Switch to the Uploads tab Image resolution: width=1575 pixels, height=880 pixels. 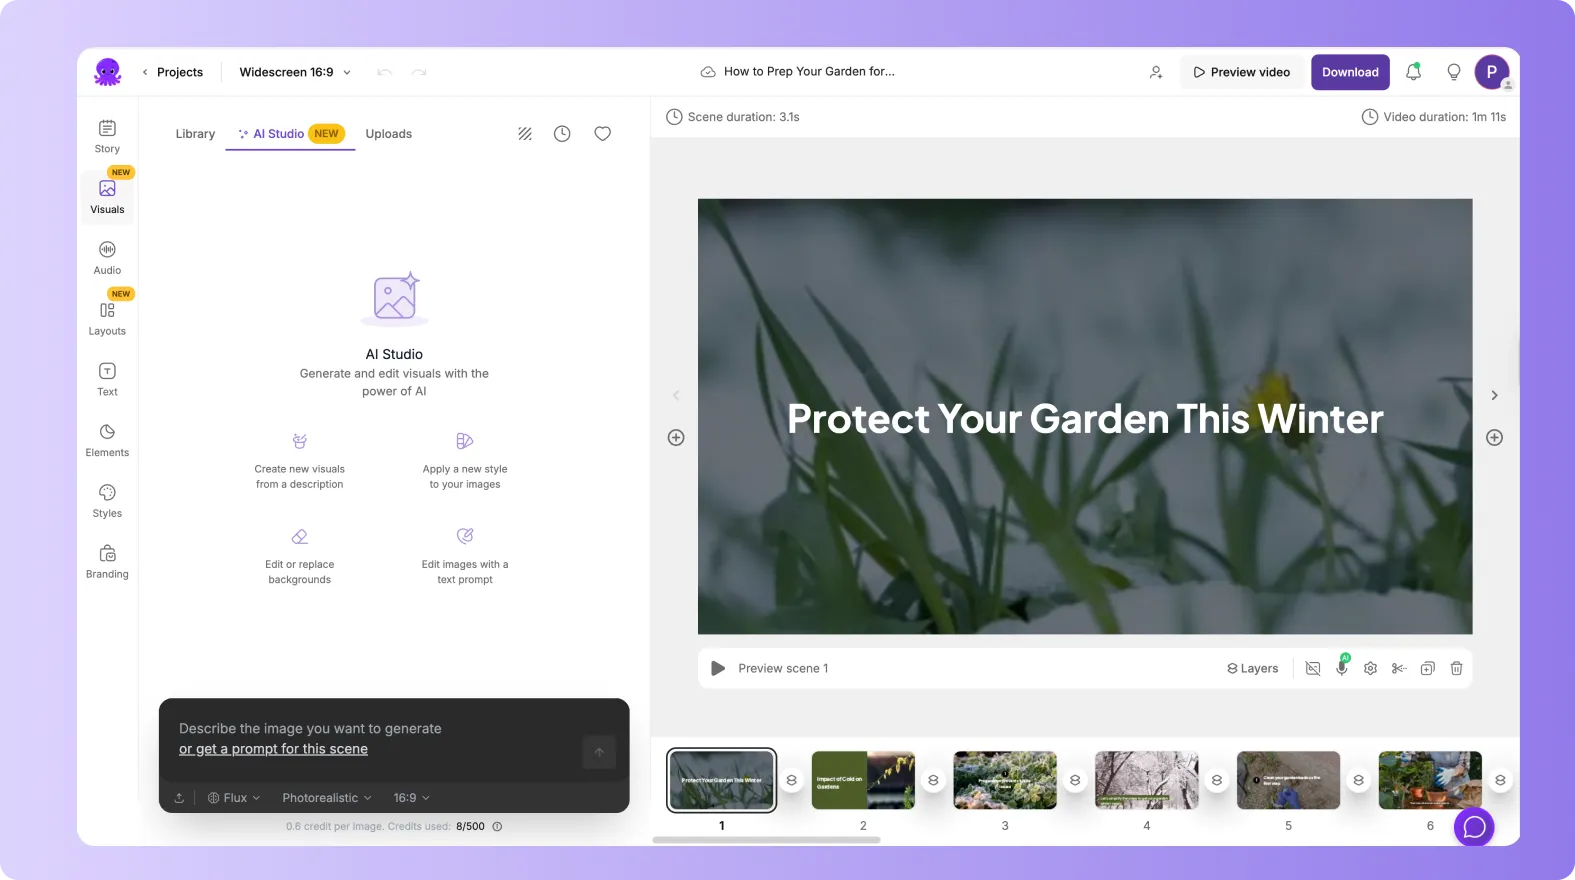pyautogui.click(x=388, y=134)
